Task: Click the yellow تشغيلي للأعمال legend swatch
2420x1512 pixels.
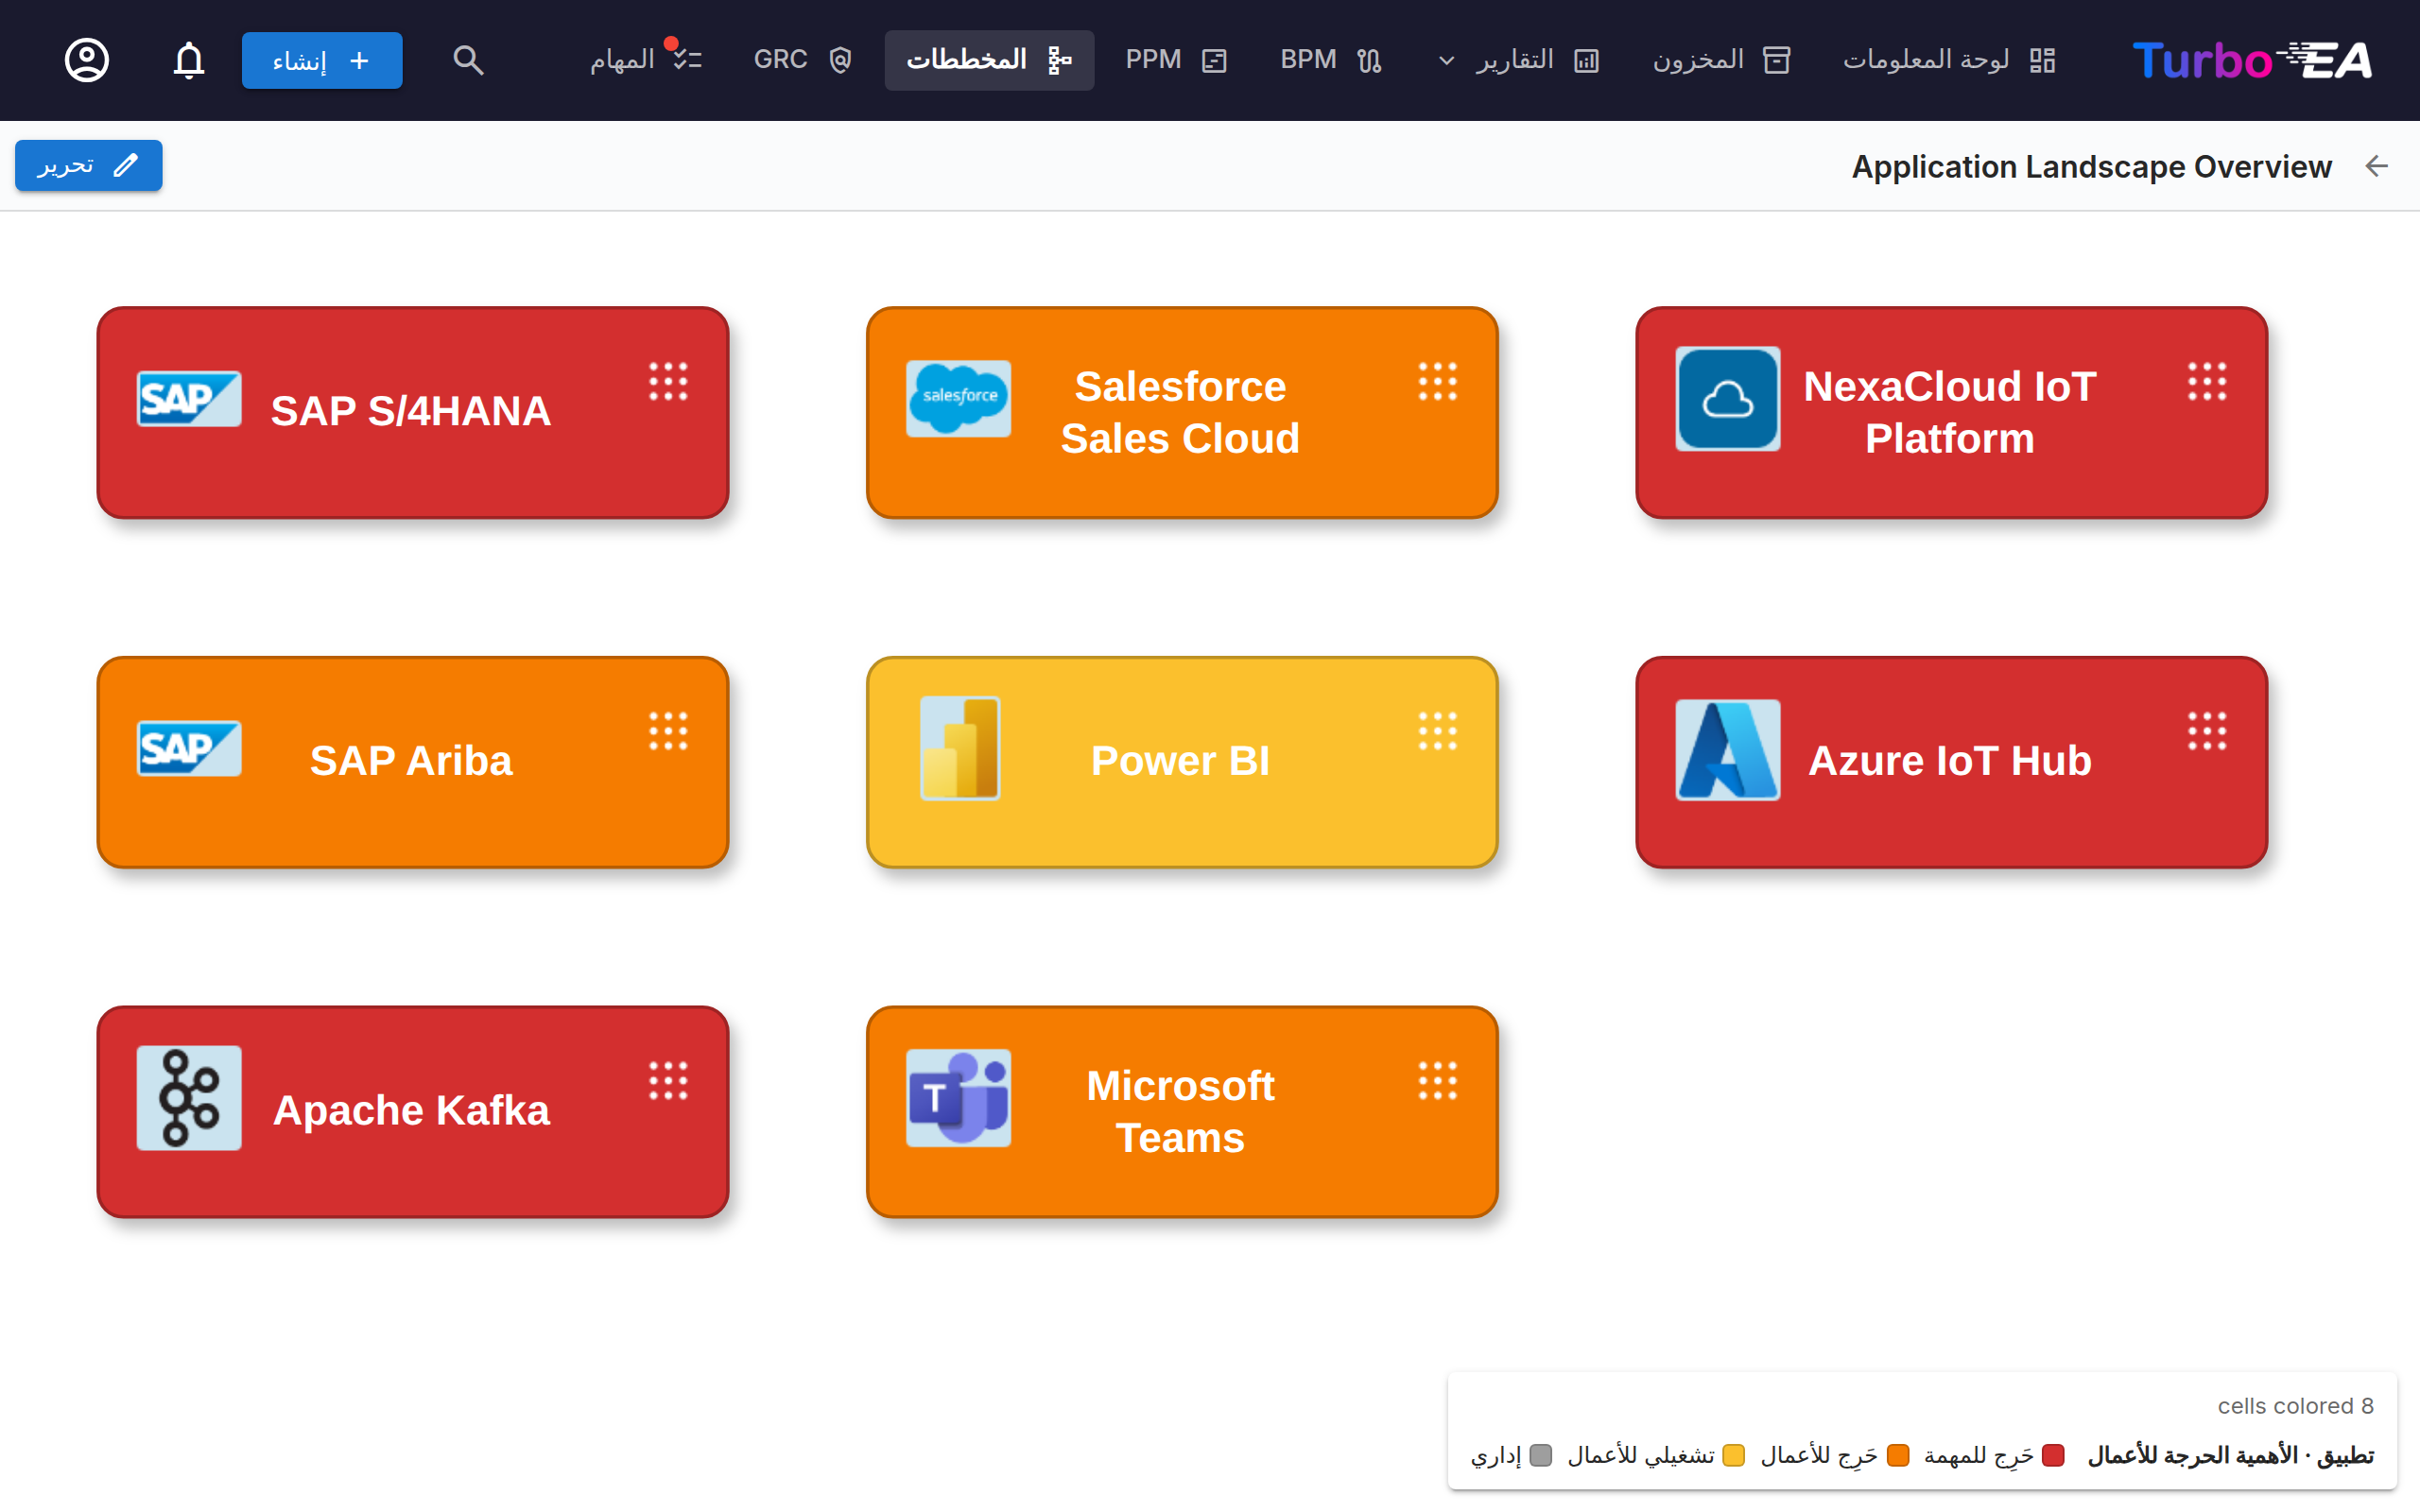Action: point(1734,1455)
